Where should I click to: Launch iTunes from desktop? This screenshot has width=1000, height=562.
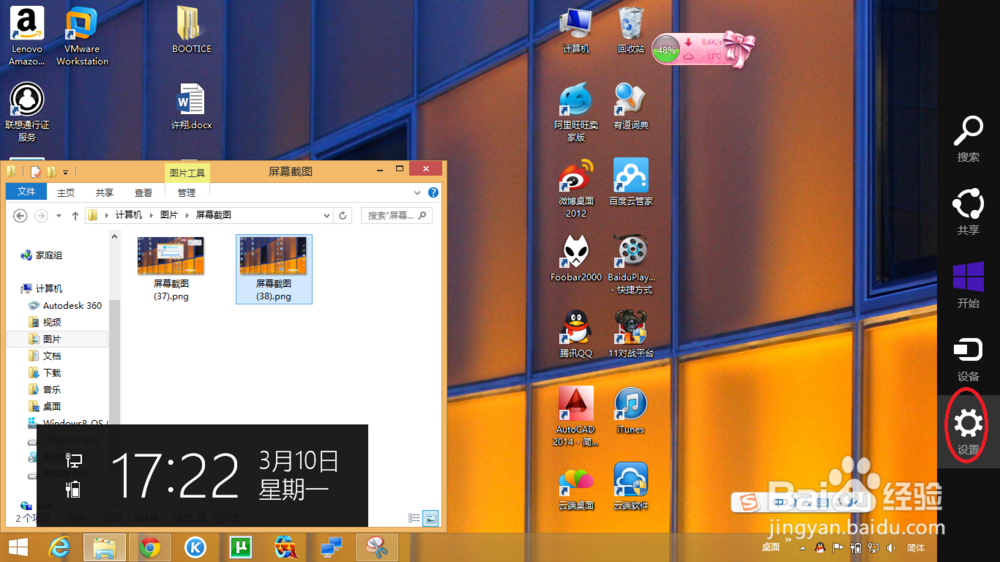[x=631, y=411]
